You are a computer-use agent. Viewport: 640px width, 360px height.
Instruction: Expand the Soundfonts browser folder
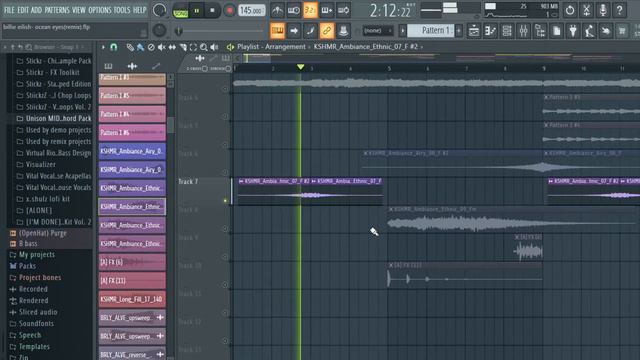point(32,323)
